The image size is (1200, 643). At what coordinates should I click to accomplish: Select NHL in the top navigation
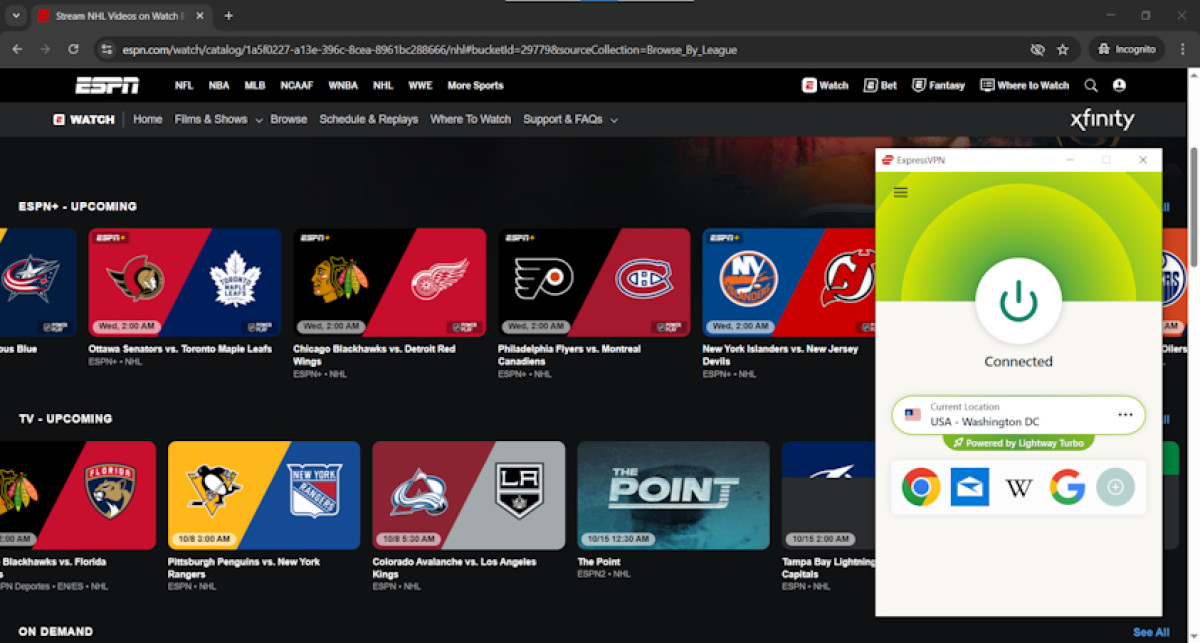[x=383, y=86]
